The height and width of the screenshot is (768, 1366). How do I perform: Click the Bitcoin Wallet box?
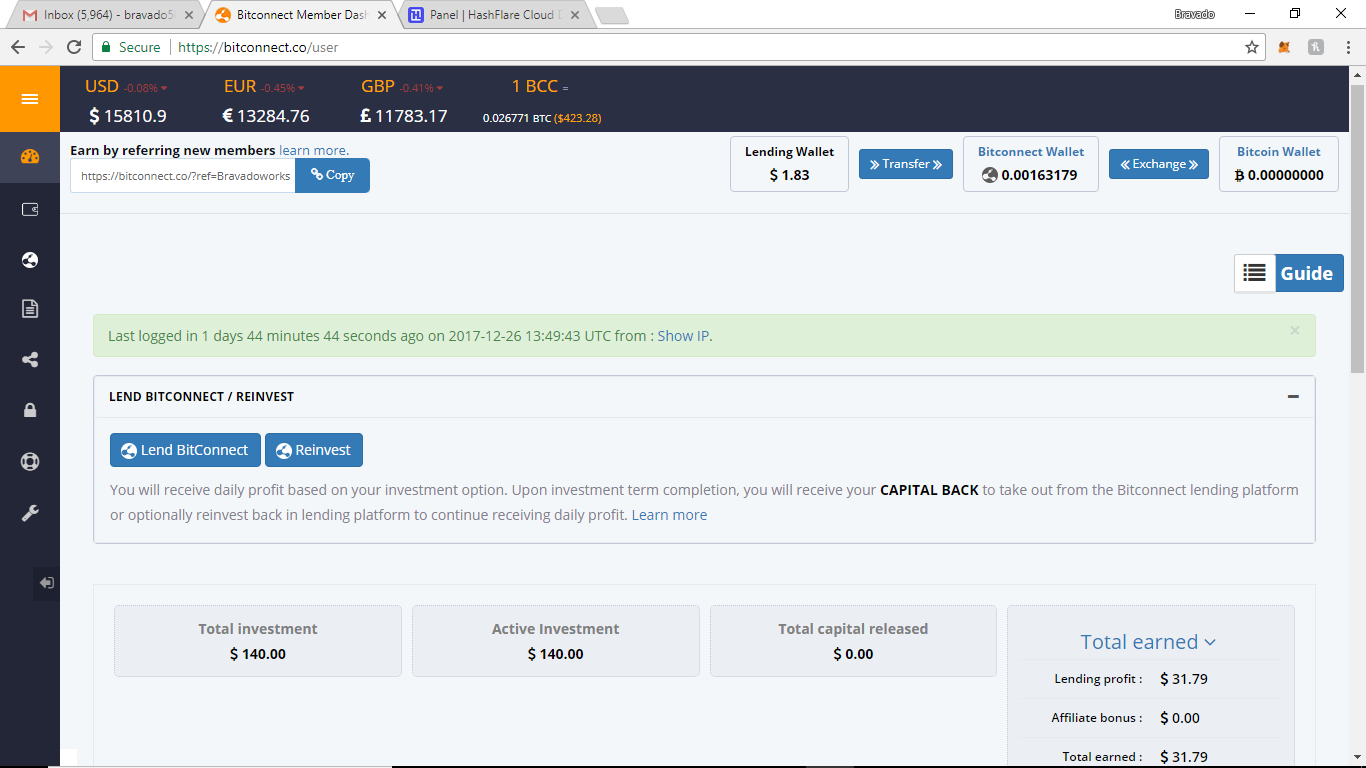click(x=1279, y=164)
